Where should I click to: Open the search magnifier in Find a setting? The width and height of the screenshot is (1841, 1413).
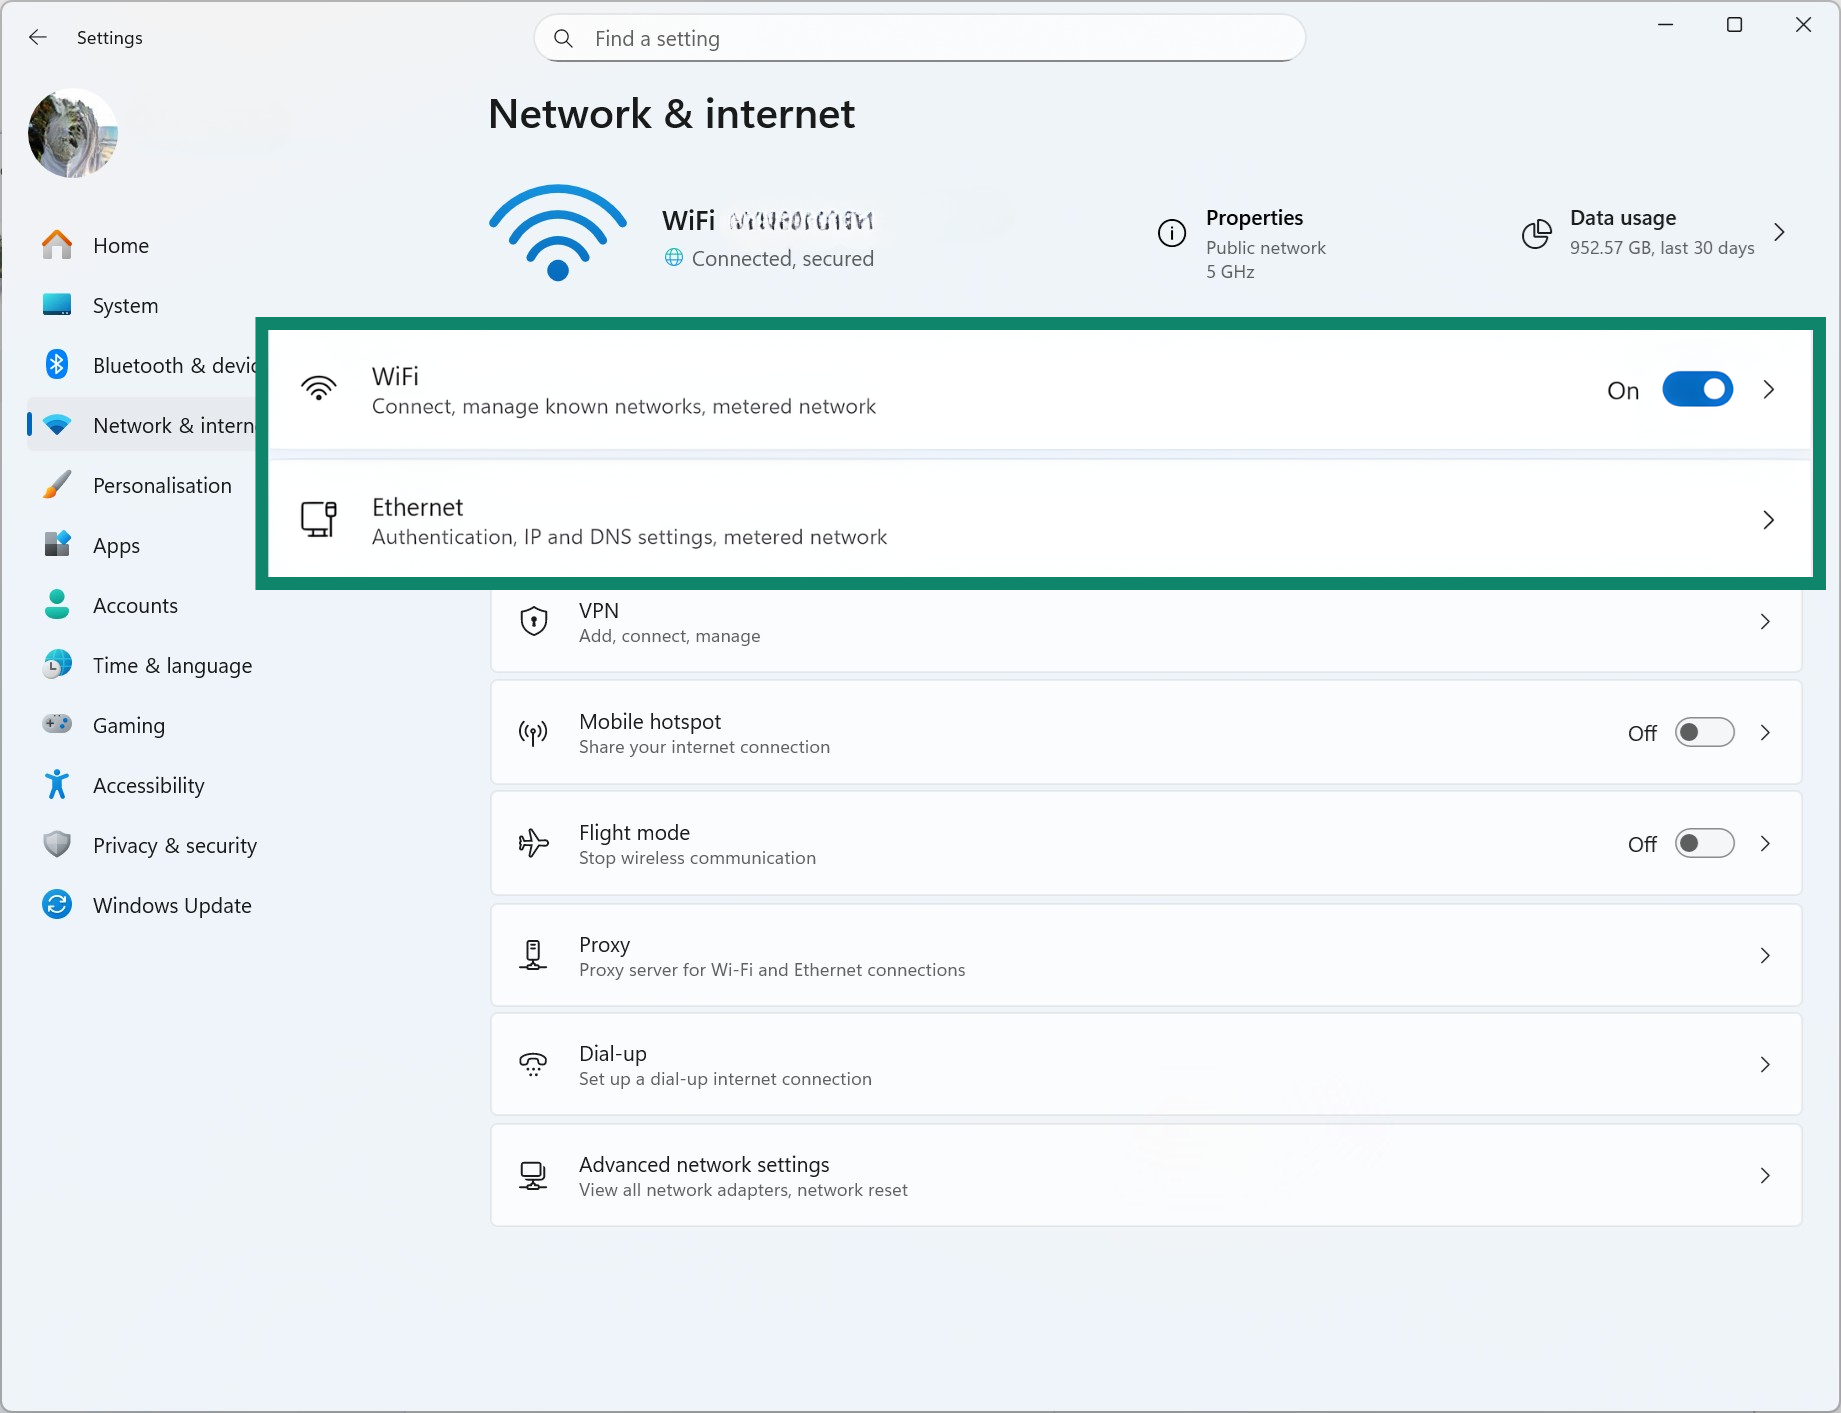point(563,38)
